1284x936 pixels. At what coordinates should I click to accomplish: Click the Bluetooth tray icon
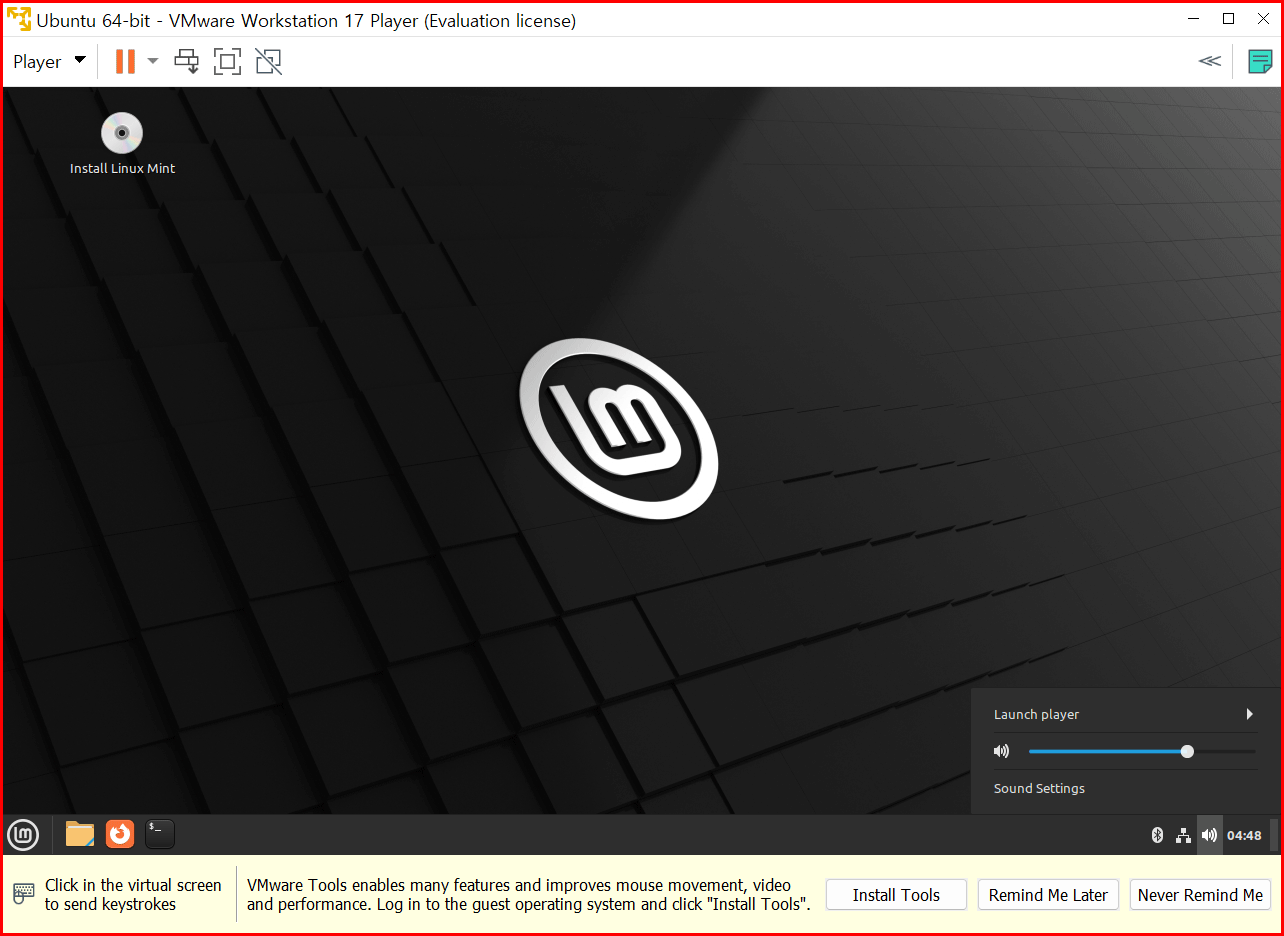tap(1158, 835)
